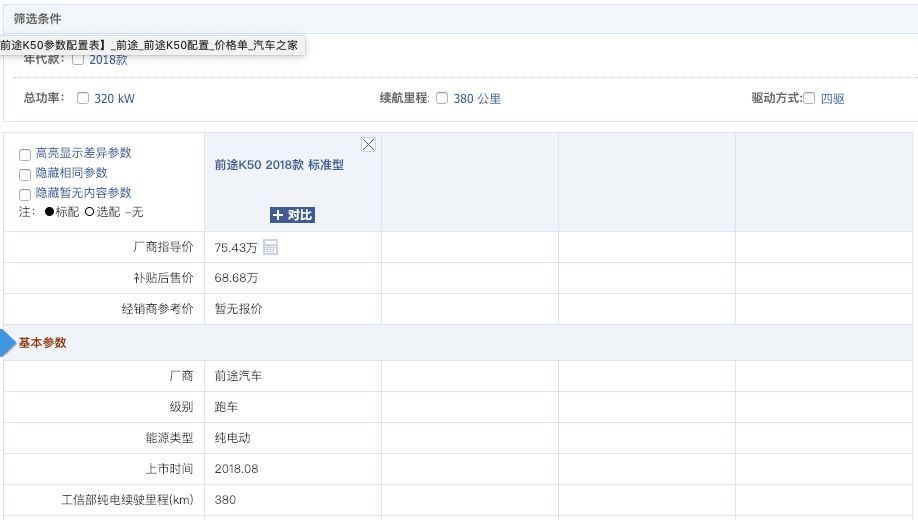Click the 四驱 link text
Viewport: 918px width, 520px height.
(x=832, y=99)
